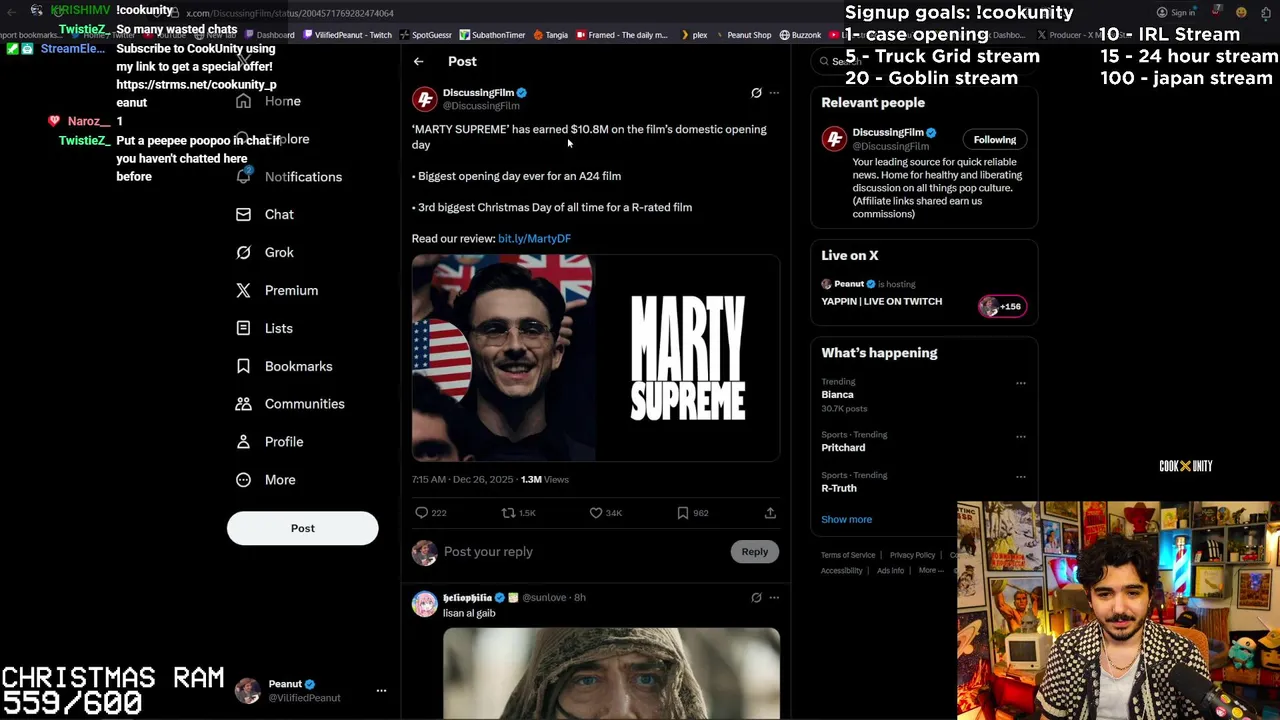Screen dimensions: 1280x720
Task: Click the 1.3M Views count
Action: point(544,480)
